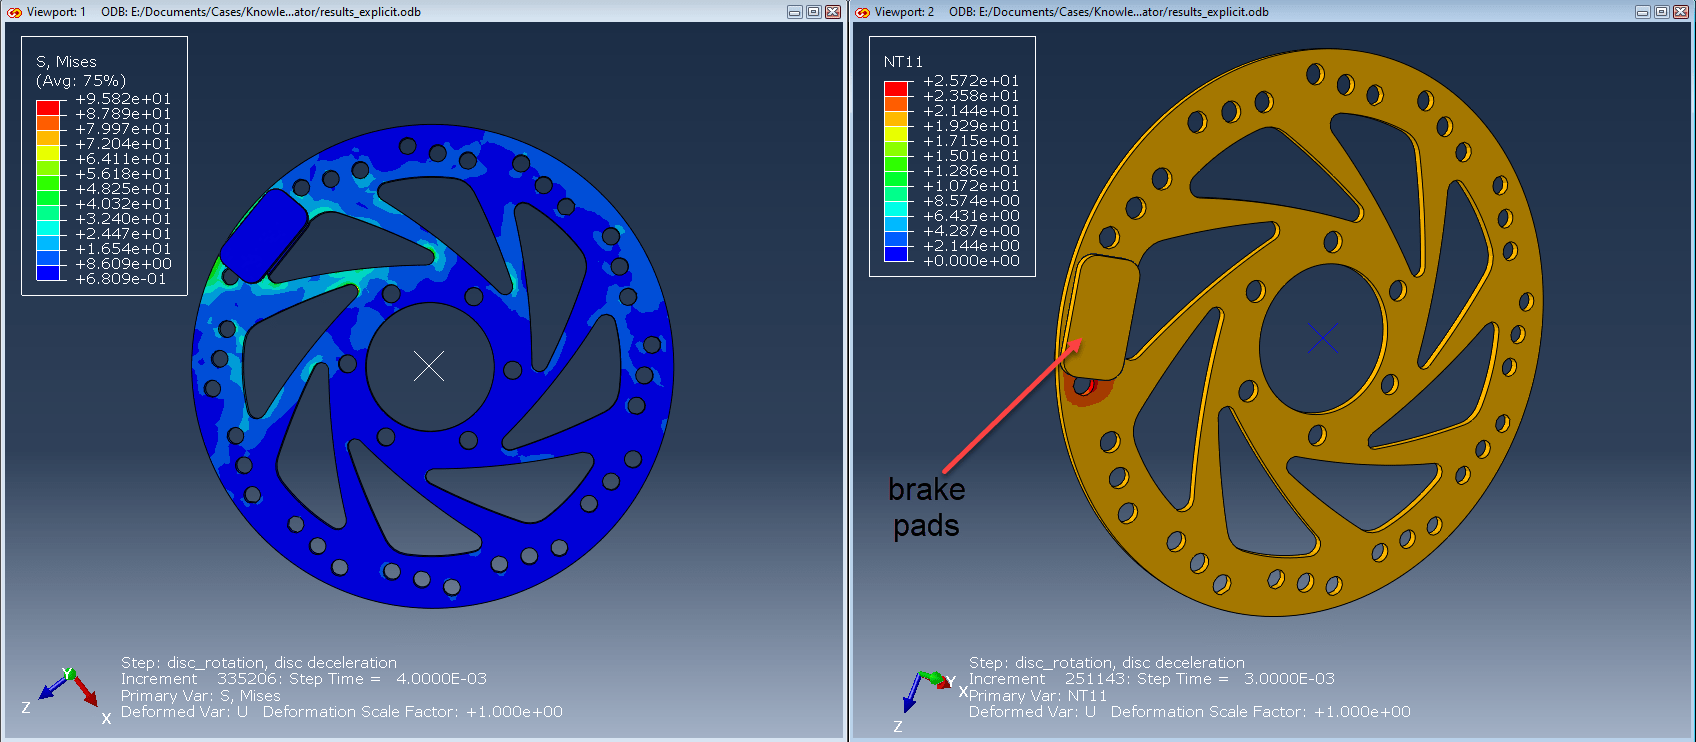
Task: Click 'Step: disc_rotation' text in Viewport 1
Action: point(259,663)
